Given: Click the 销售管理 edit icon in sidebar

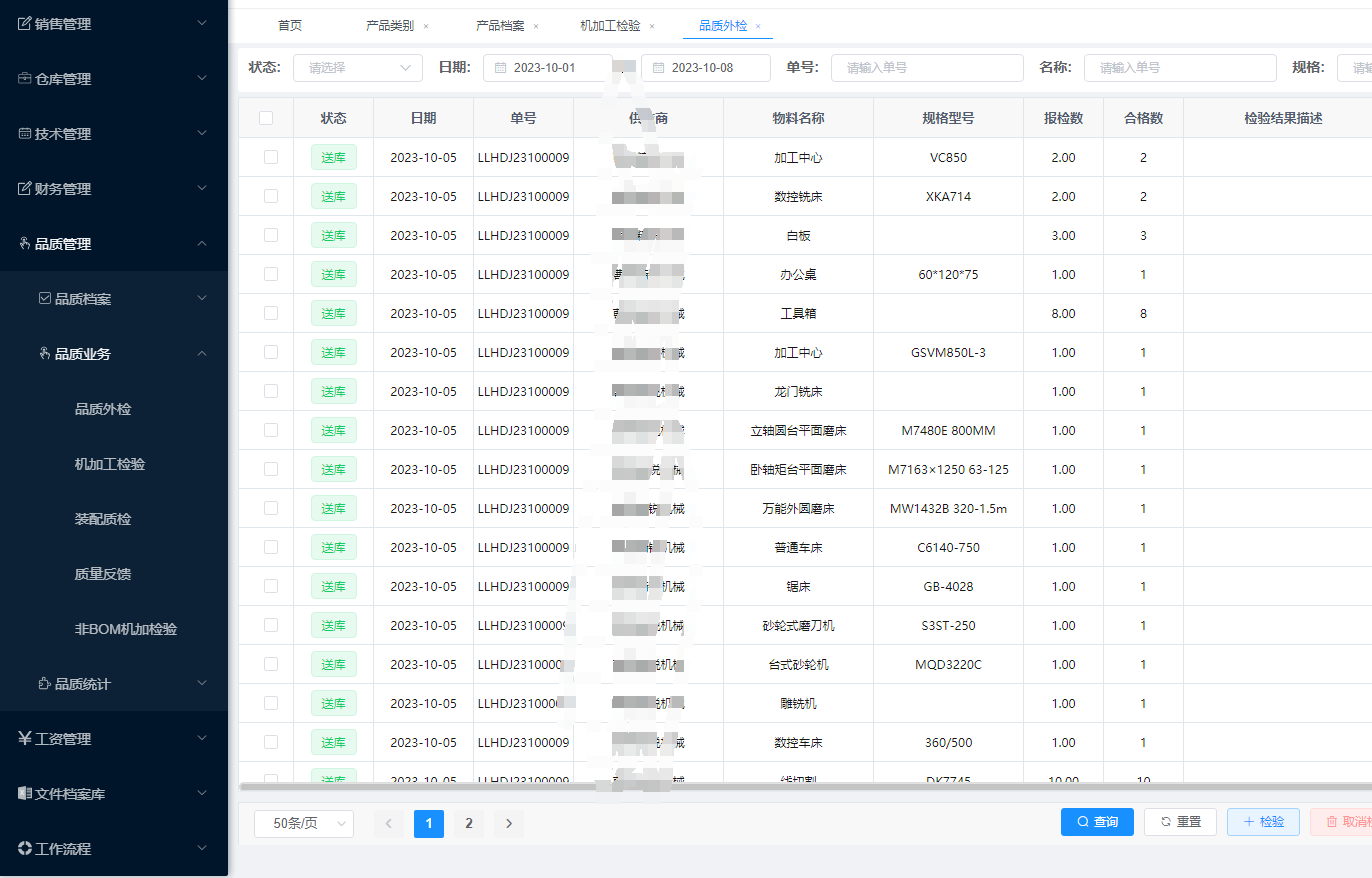Looking at the screenshot, I should 25,23.
